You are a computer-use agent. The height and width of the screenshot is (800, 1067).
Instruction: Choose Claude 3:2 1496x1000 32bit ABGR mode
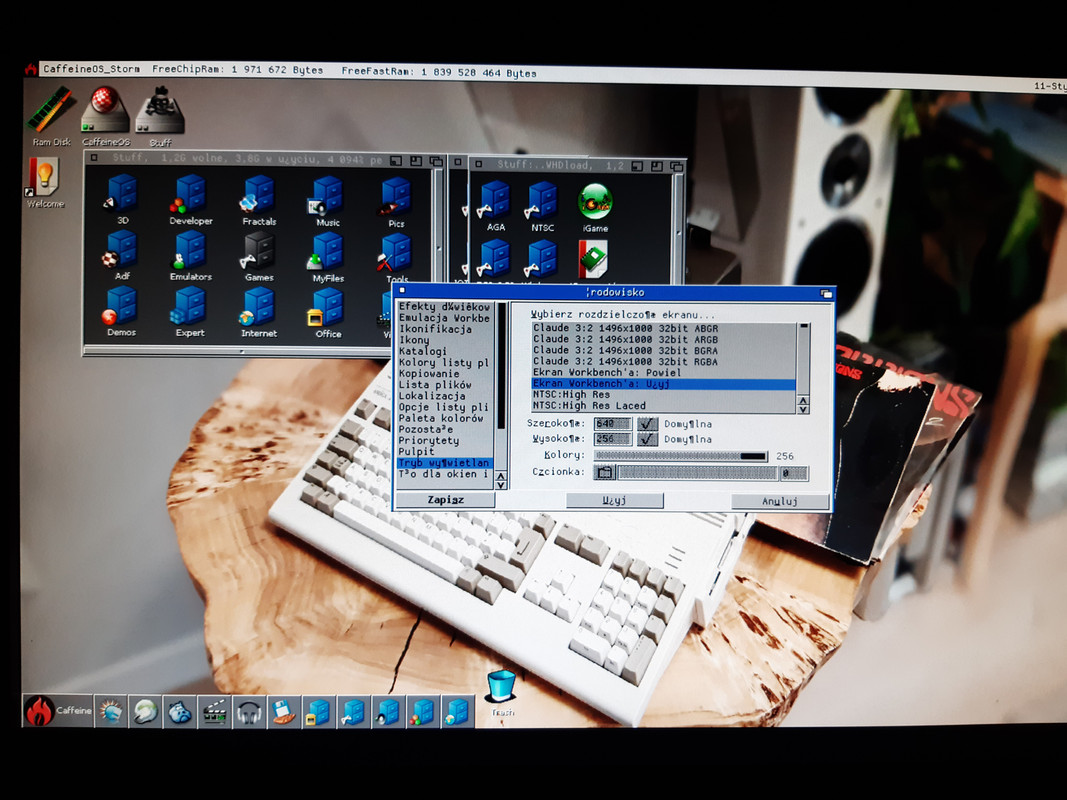click(x=663, y=328)
